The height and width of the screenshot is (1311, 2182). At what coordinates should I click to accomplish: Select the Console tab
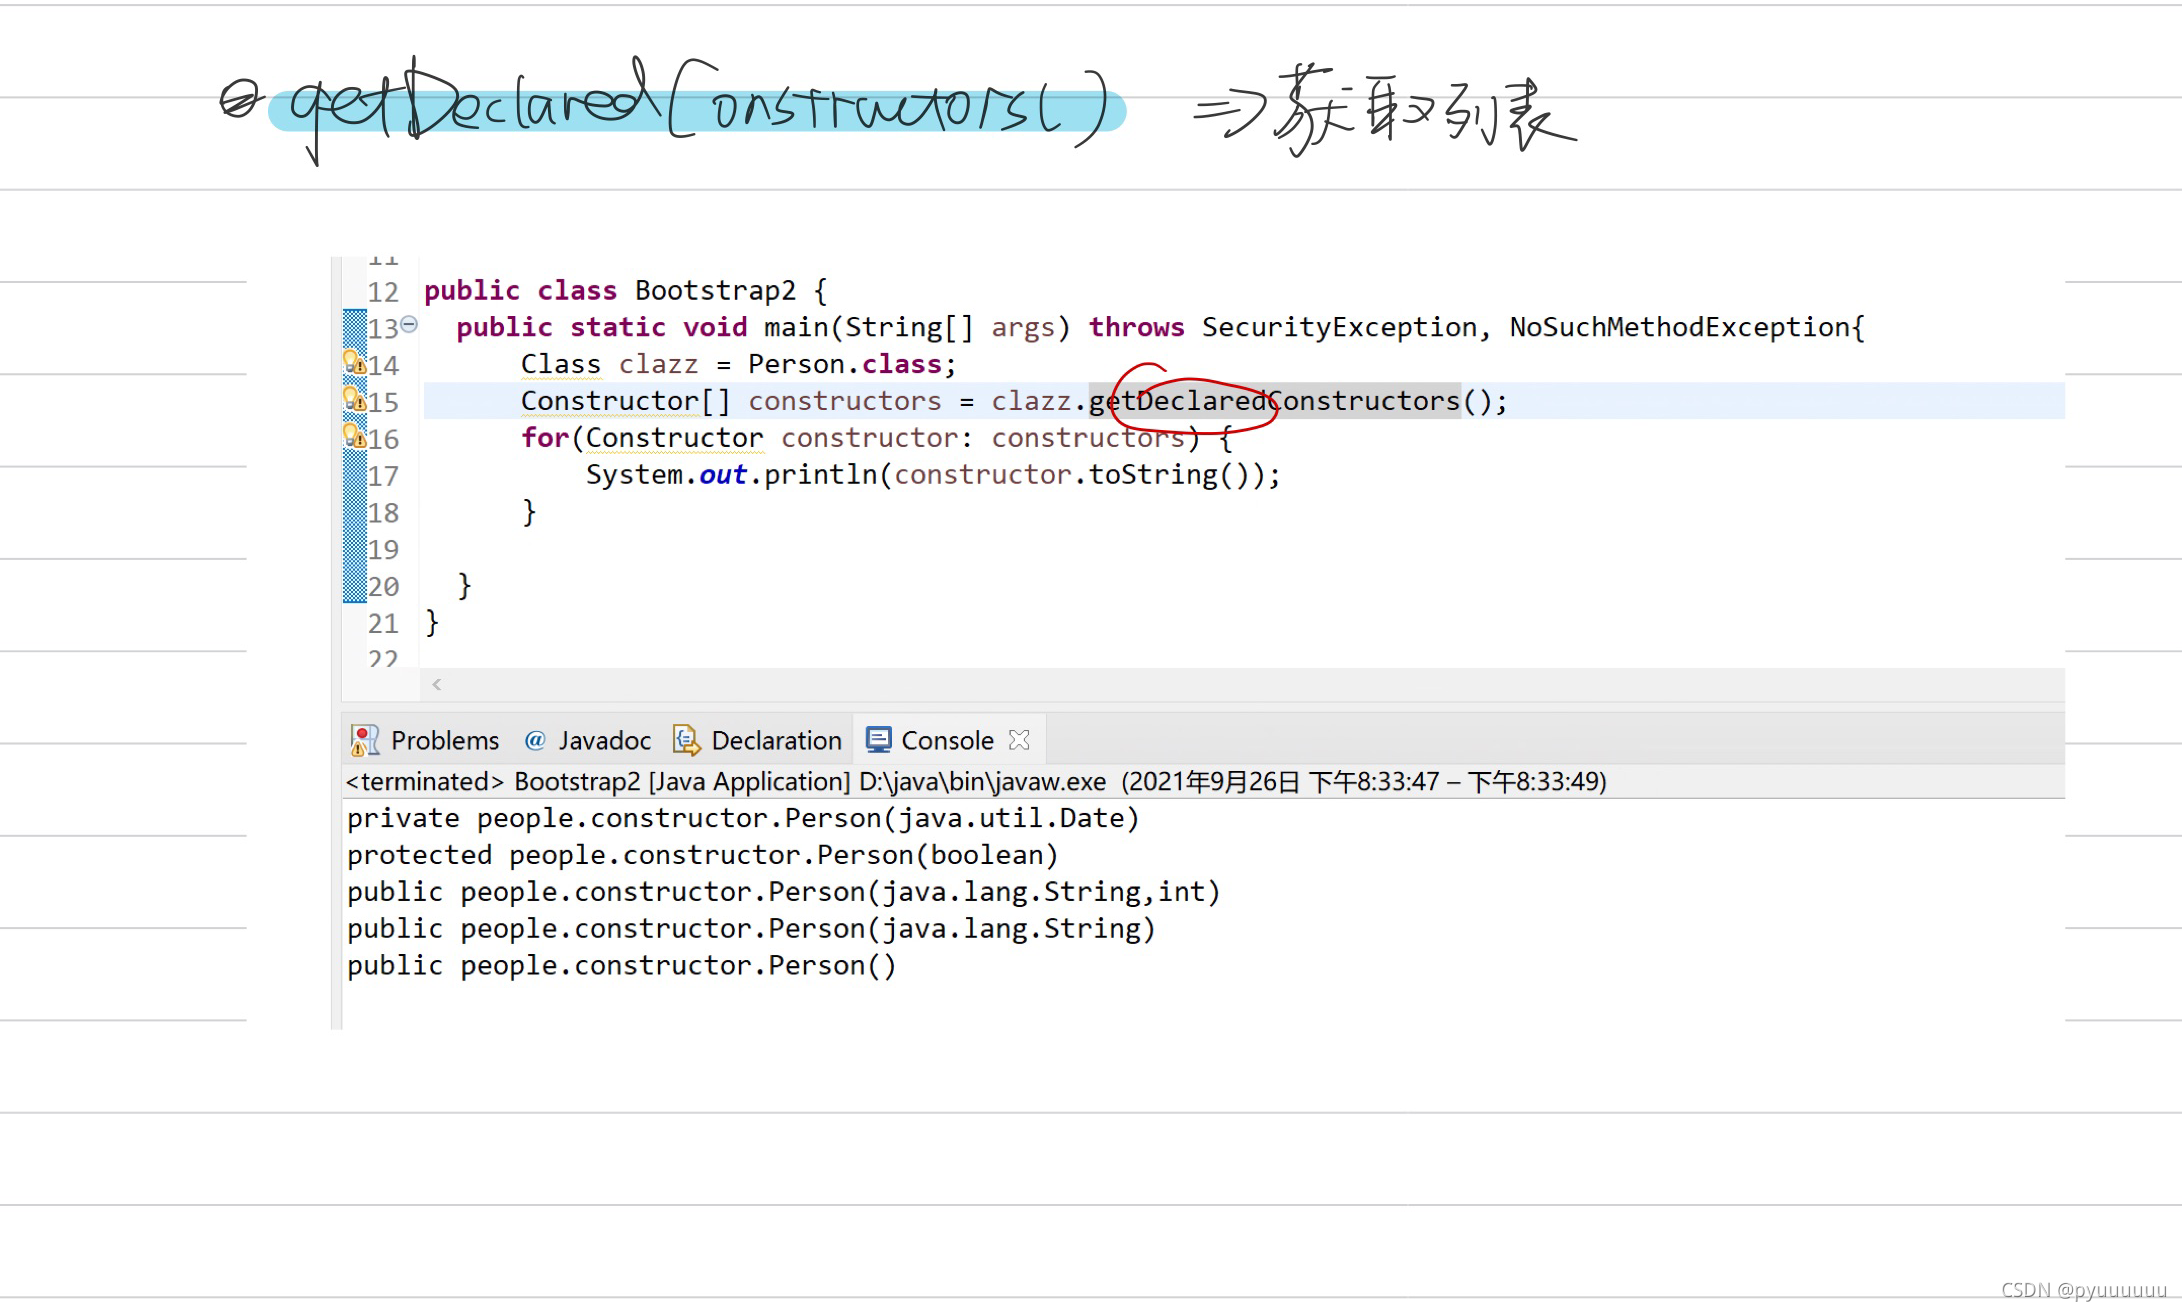point(947,740)
